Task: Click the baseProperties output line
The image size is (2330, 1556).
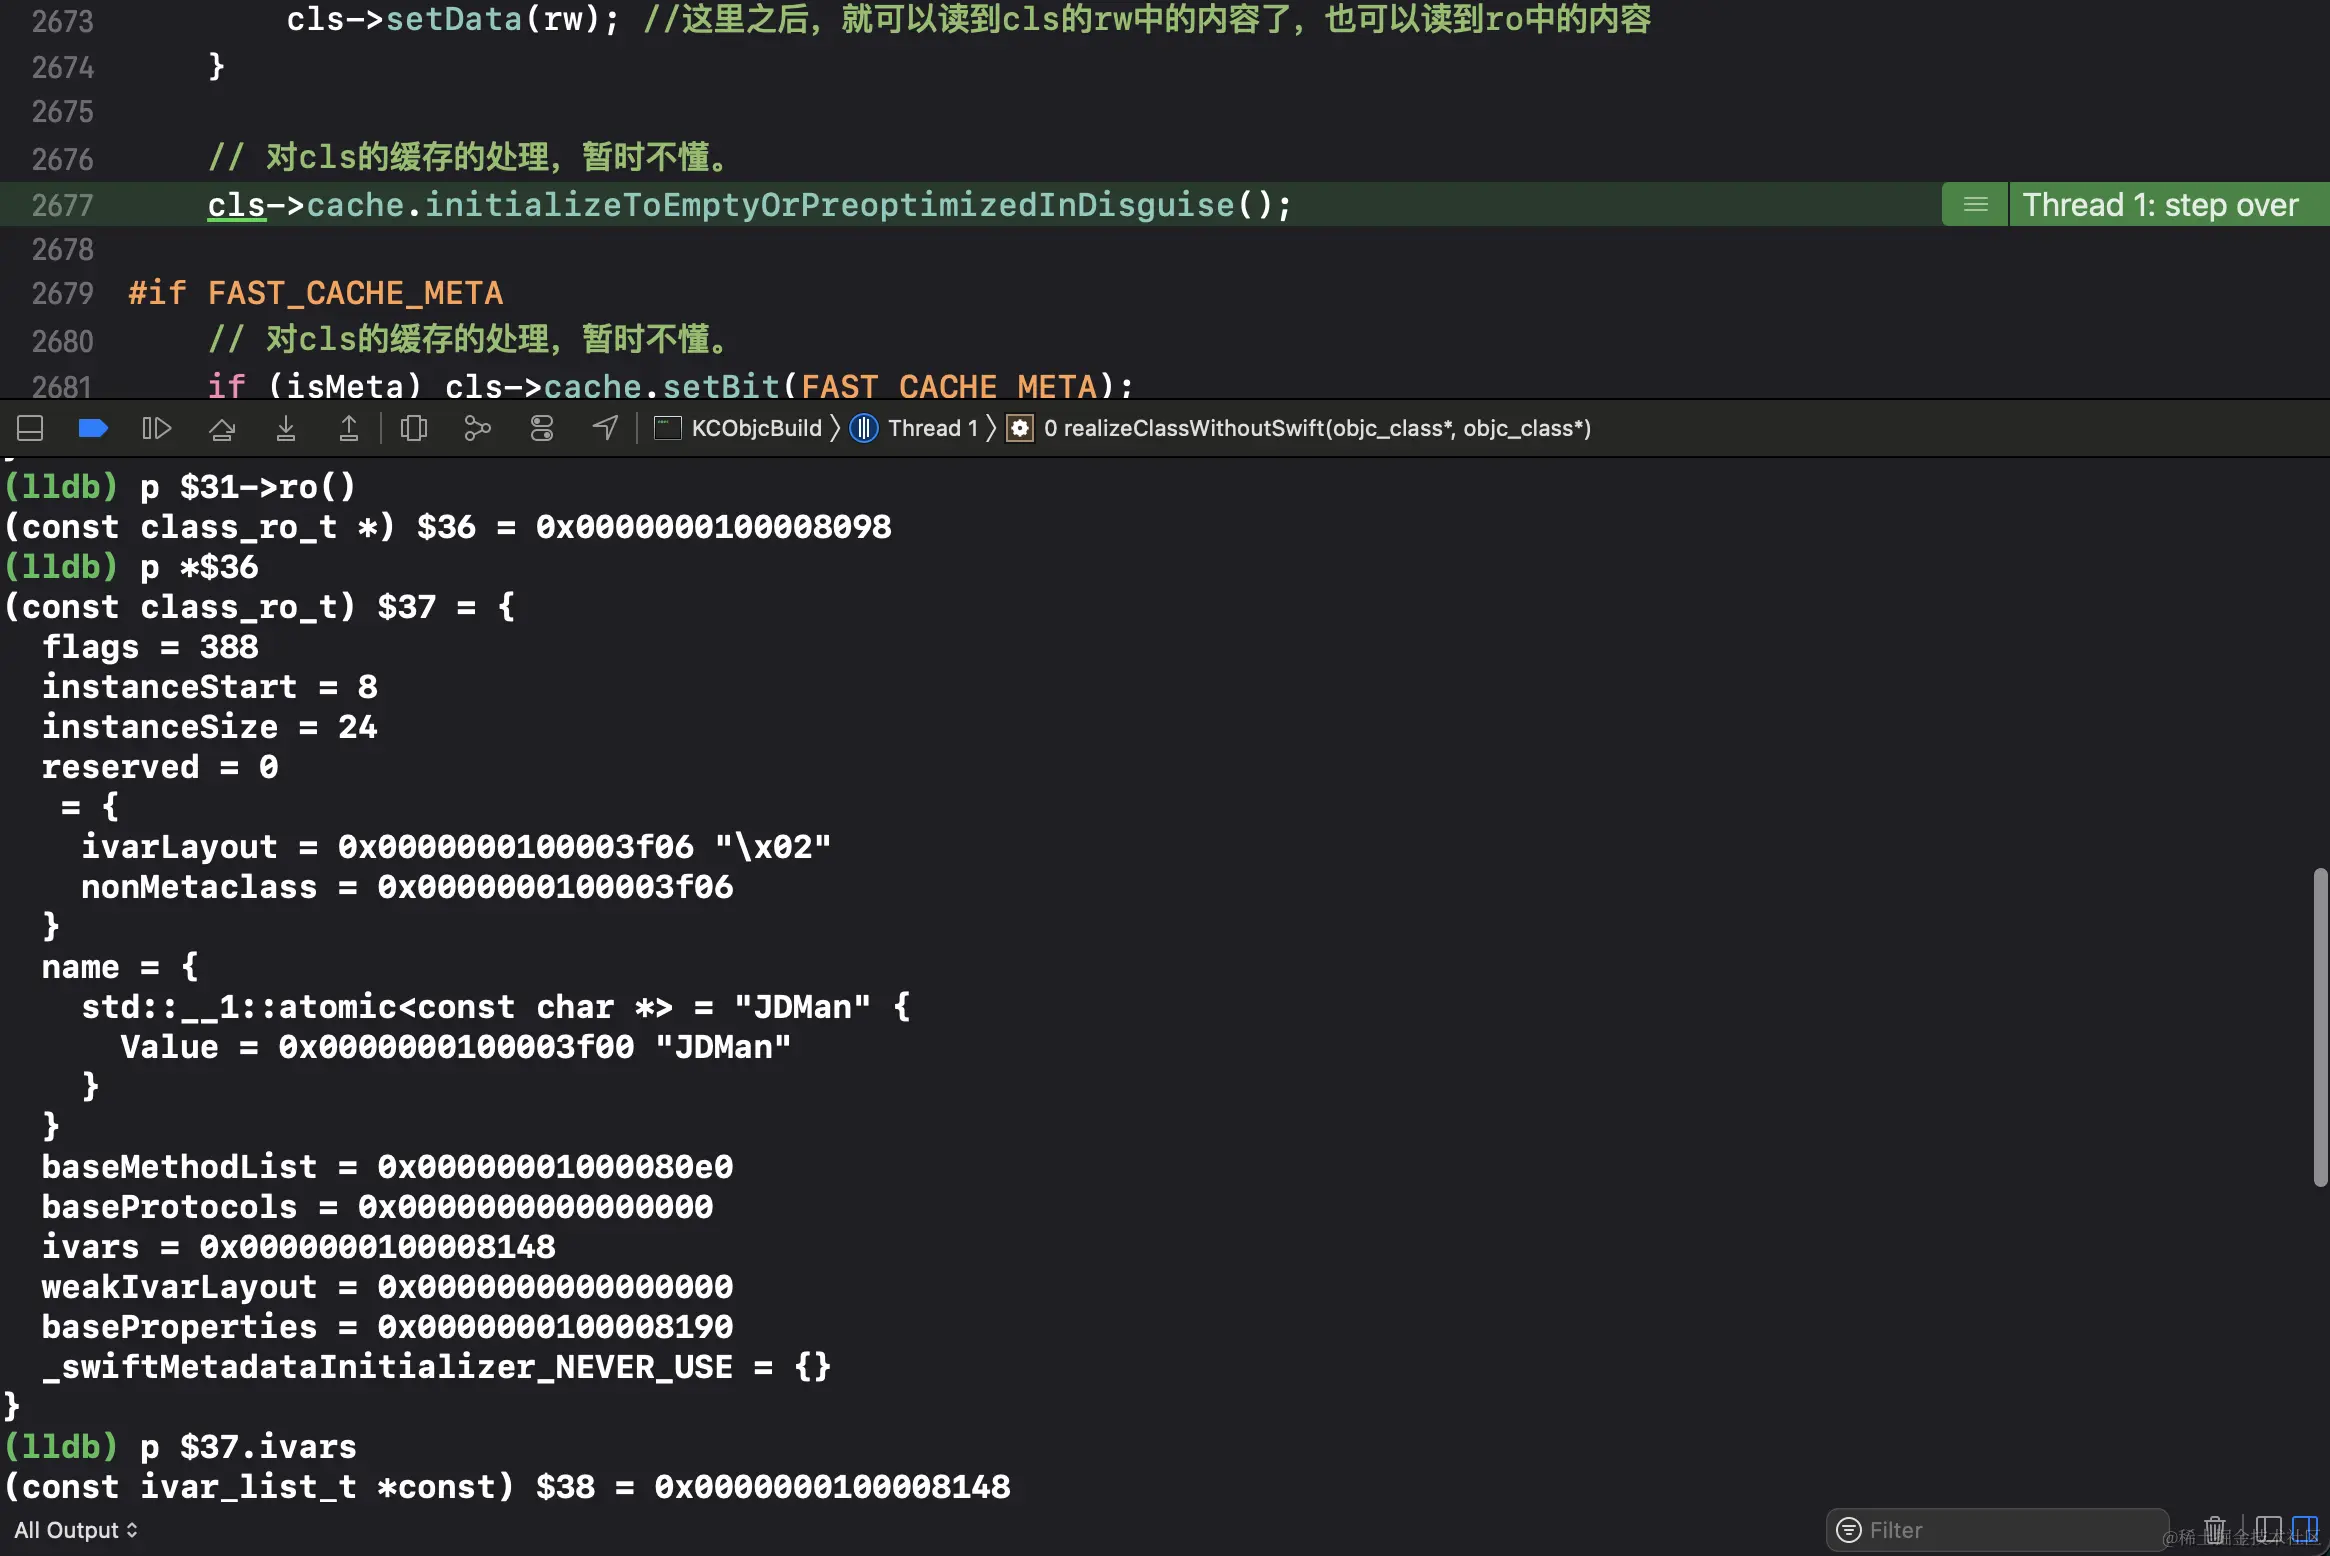Action: 387,1327
